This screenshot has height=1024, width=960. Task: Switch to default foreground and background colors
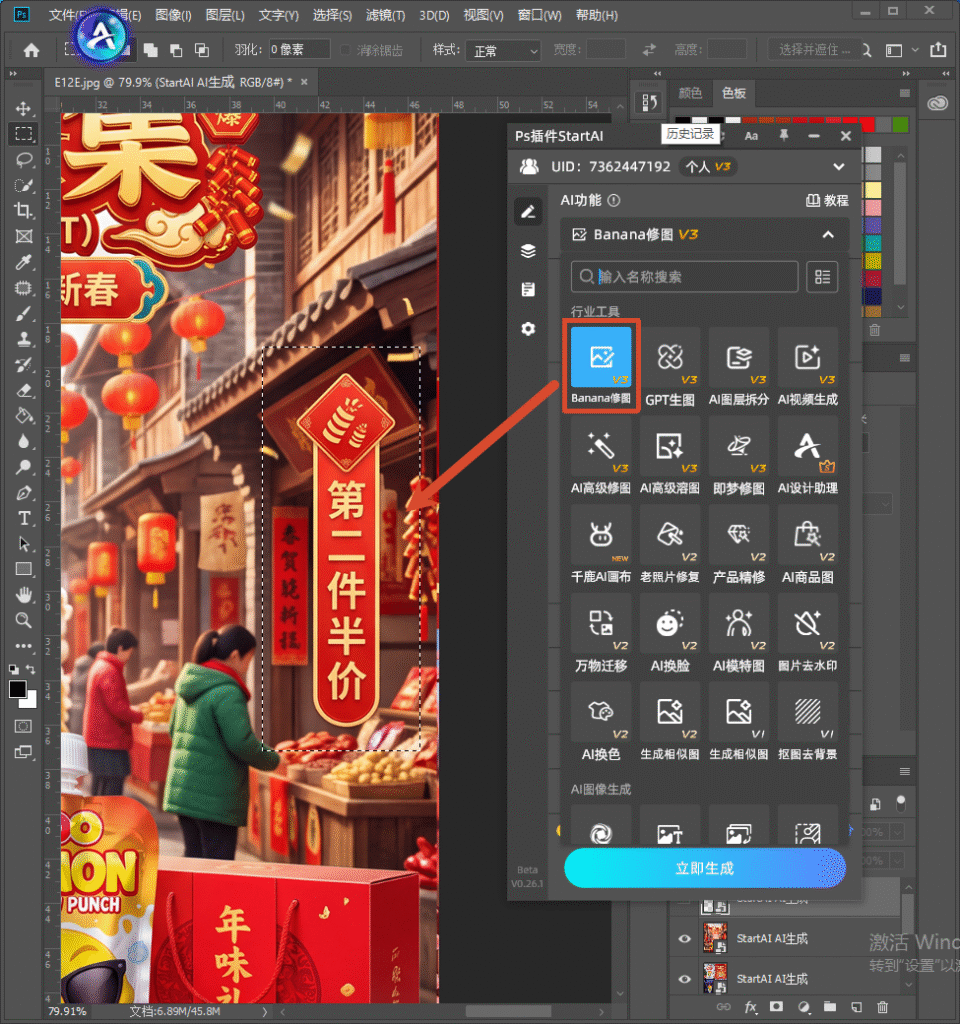click(x=13, y=669)
